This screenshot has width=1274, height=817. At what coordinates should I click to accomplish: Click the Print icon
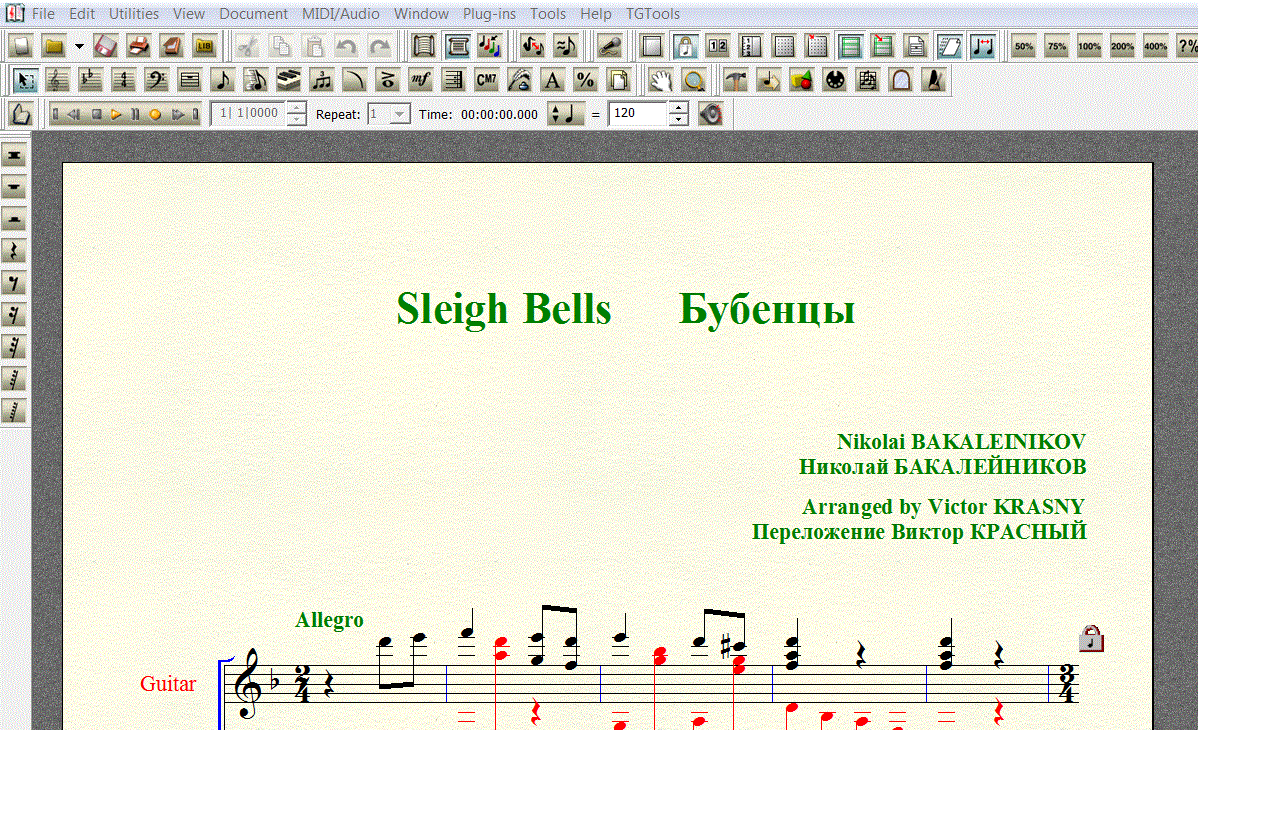139,46
